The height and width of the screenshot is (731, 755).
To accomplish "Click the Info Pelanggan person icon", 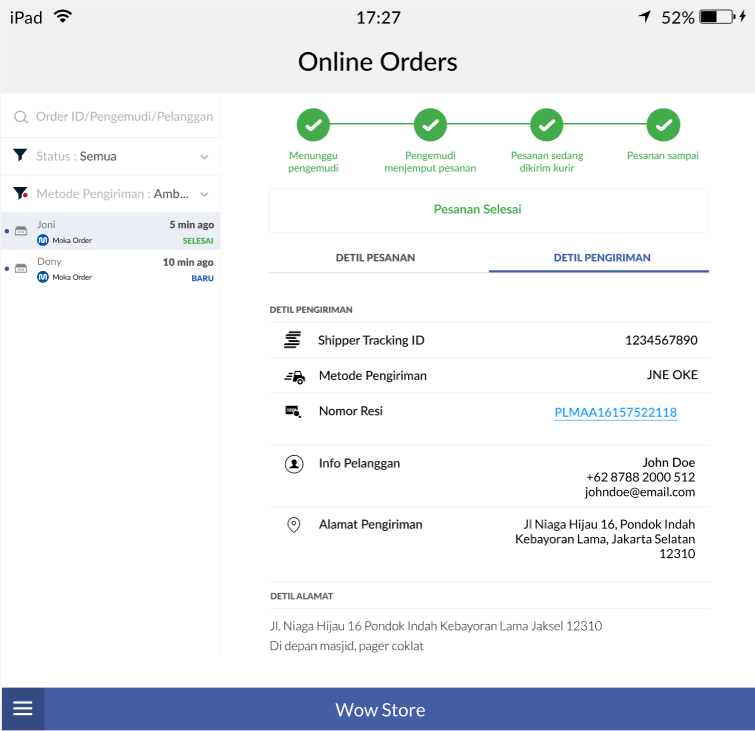I will point(294,464).
